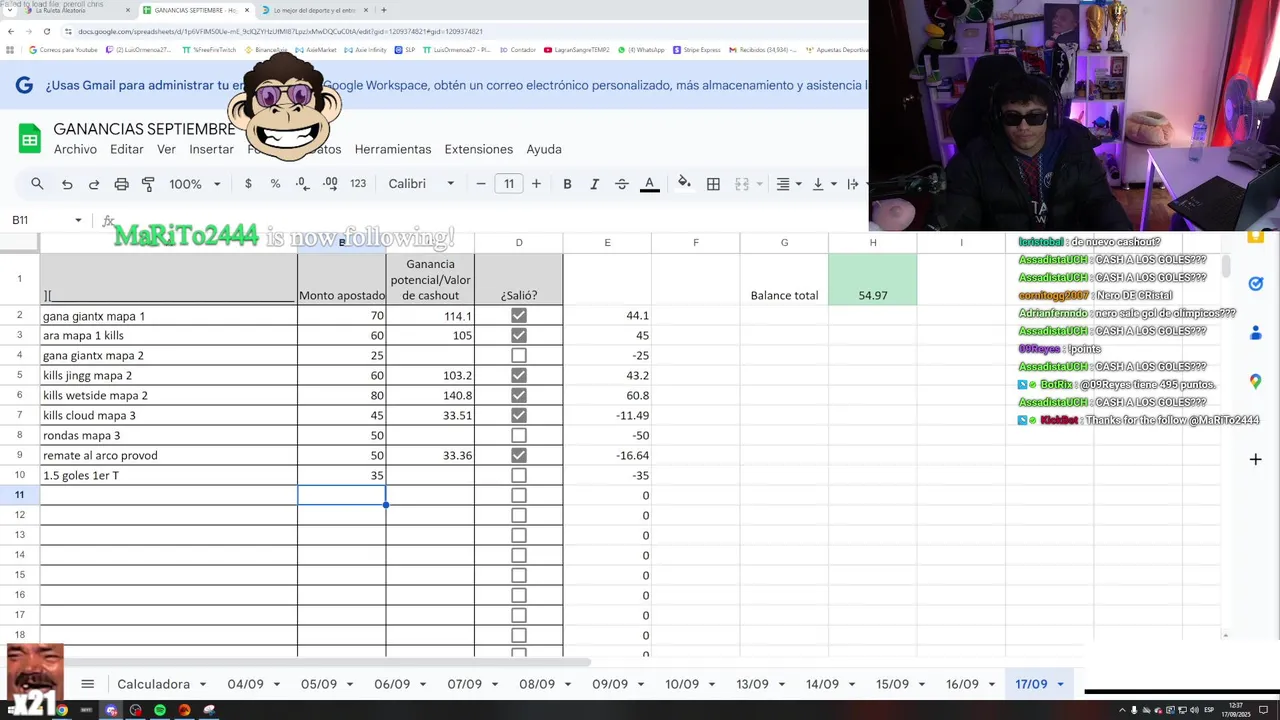Open the search menus tool

(x=37, y=184)
